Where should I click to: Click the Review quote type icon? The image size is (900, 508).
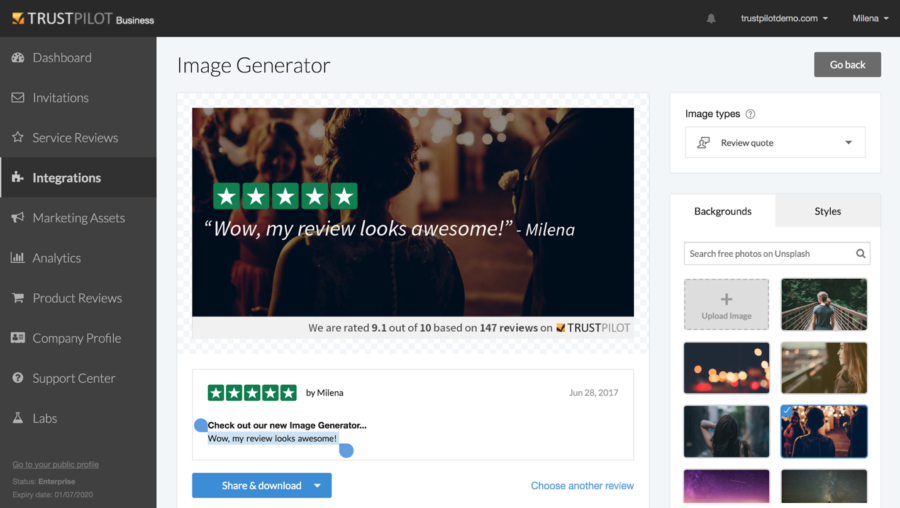(x=704, y=142)
